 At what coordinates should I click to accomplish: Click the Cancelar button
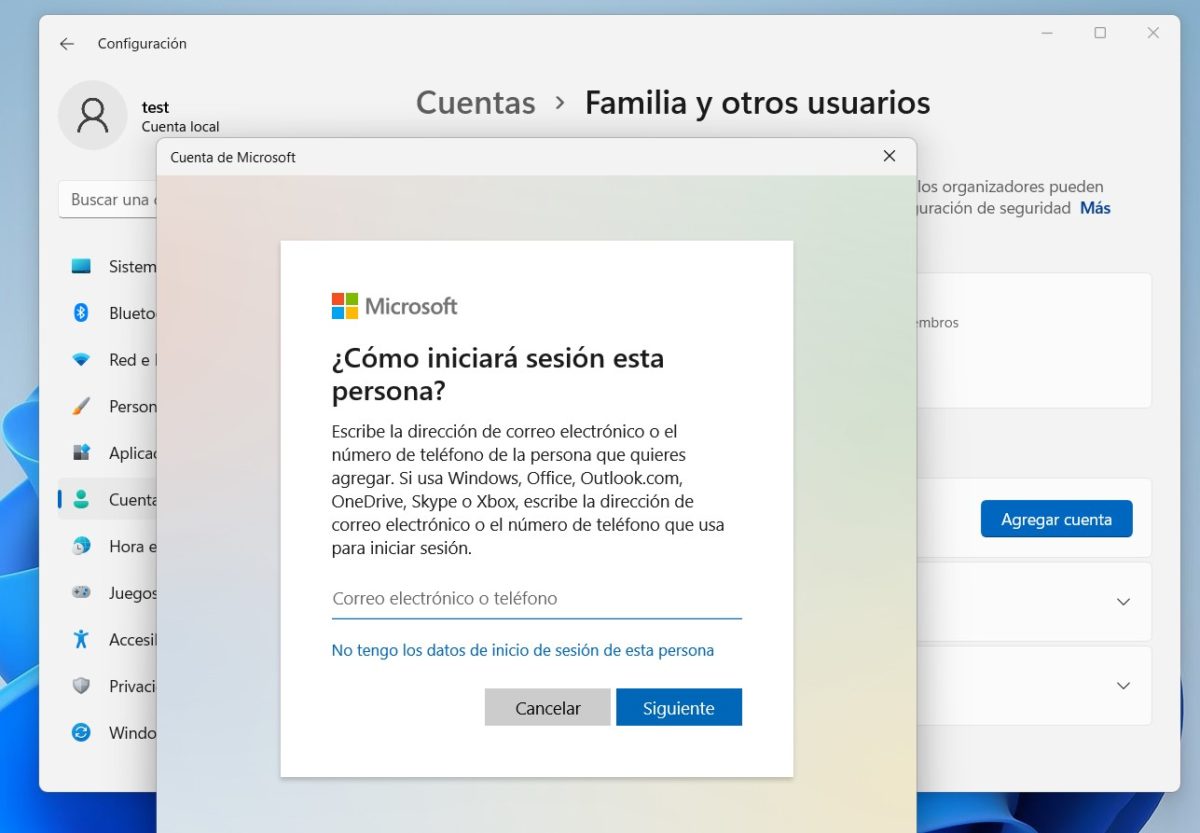pos(547,708)
